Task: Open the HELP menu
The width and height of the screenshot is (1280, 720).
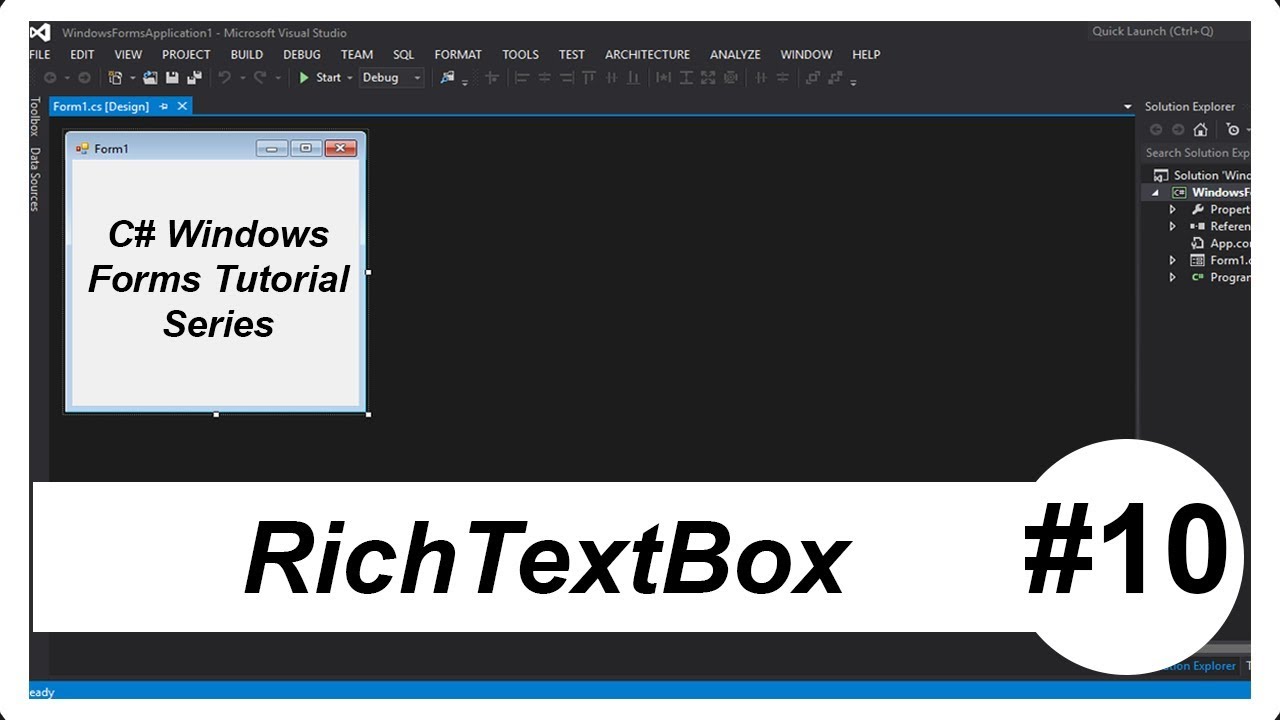Action: tap(866, 55)
